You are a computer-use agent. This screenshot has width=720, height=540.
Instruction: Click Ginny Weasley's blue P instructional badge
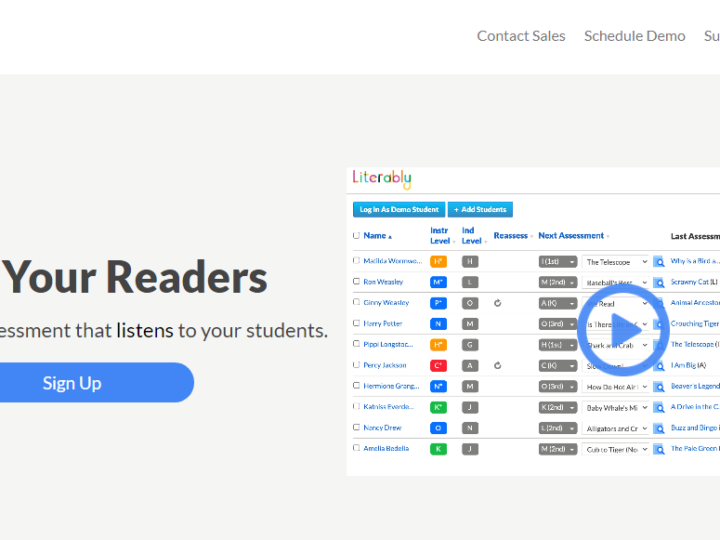pyautogui.click(x=438, y=303)
